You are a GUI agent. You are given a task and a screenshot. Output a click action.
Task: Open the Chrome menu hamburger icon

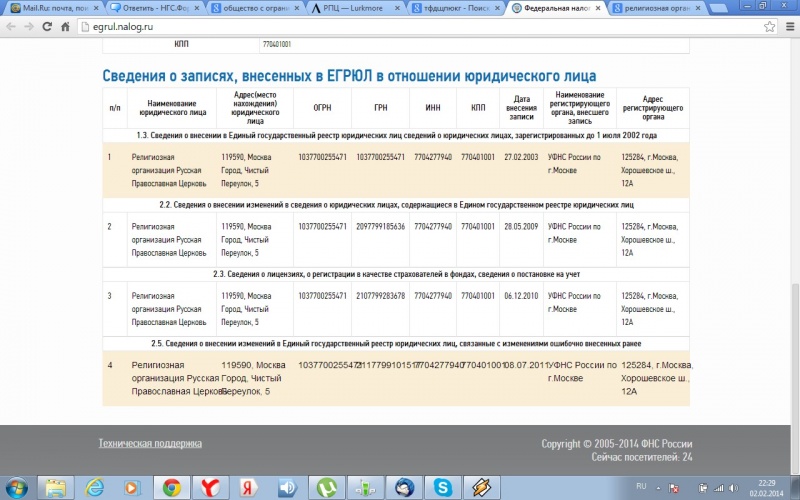pos(789,27)
